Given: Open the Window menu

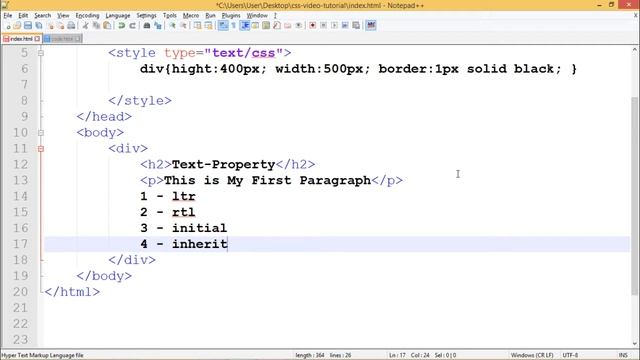Looking at the screenshot, I should tap(257, 16).
